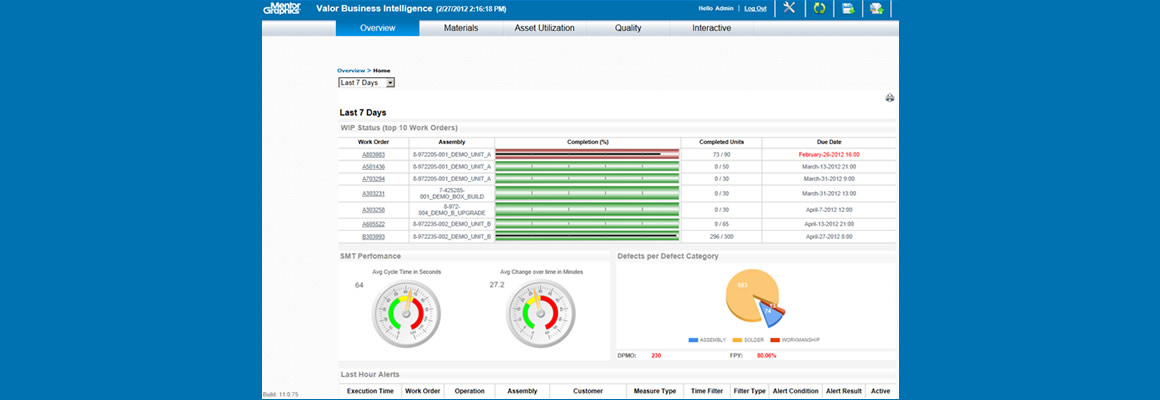This screenshot has width=1160, height=400.
Task: Open the Asset Utilization tab
Action: point(544,28)
